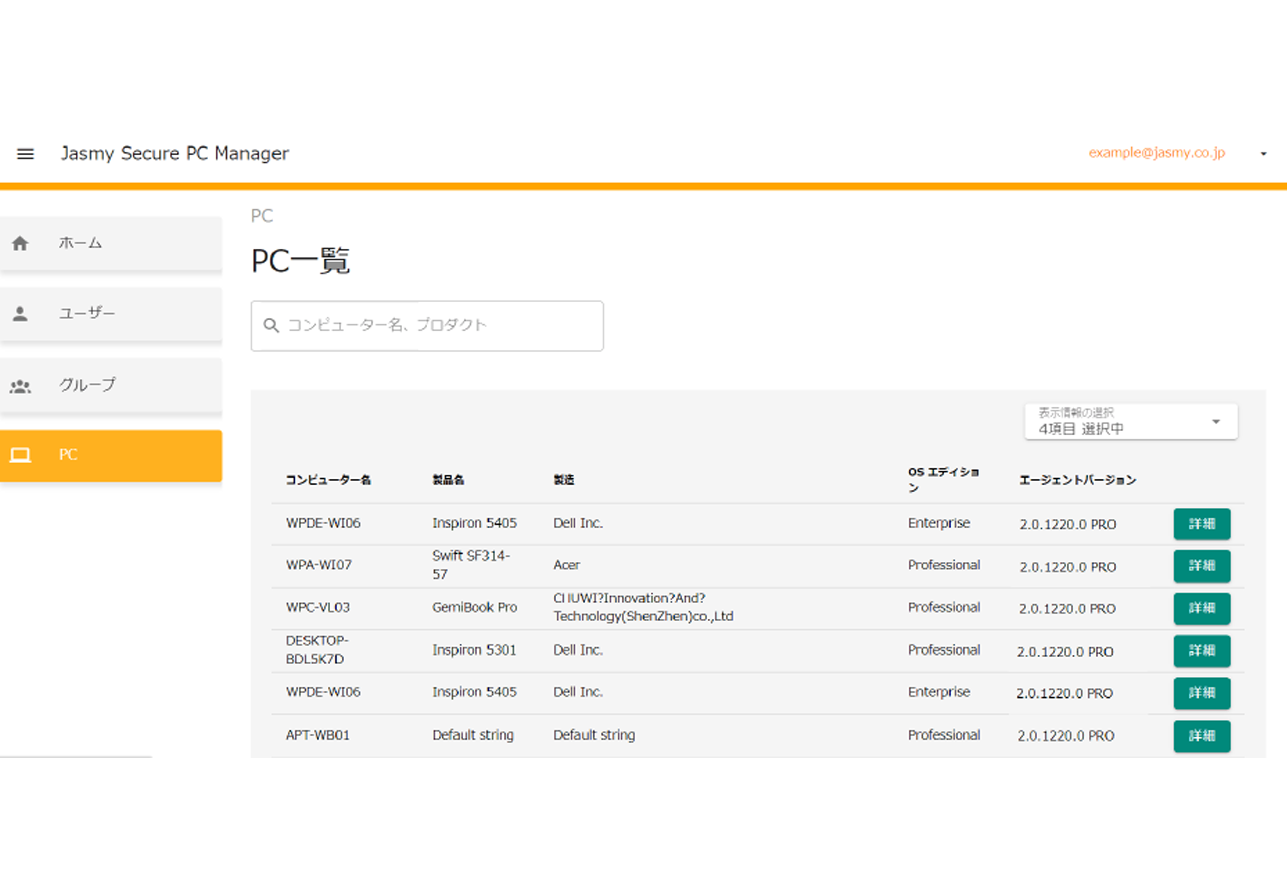Open the account dropdown arrow
1287x886 pixels.
(1263, 154)
